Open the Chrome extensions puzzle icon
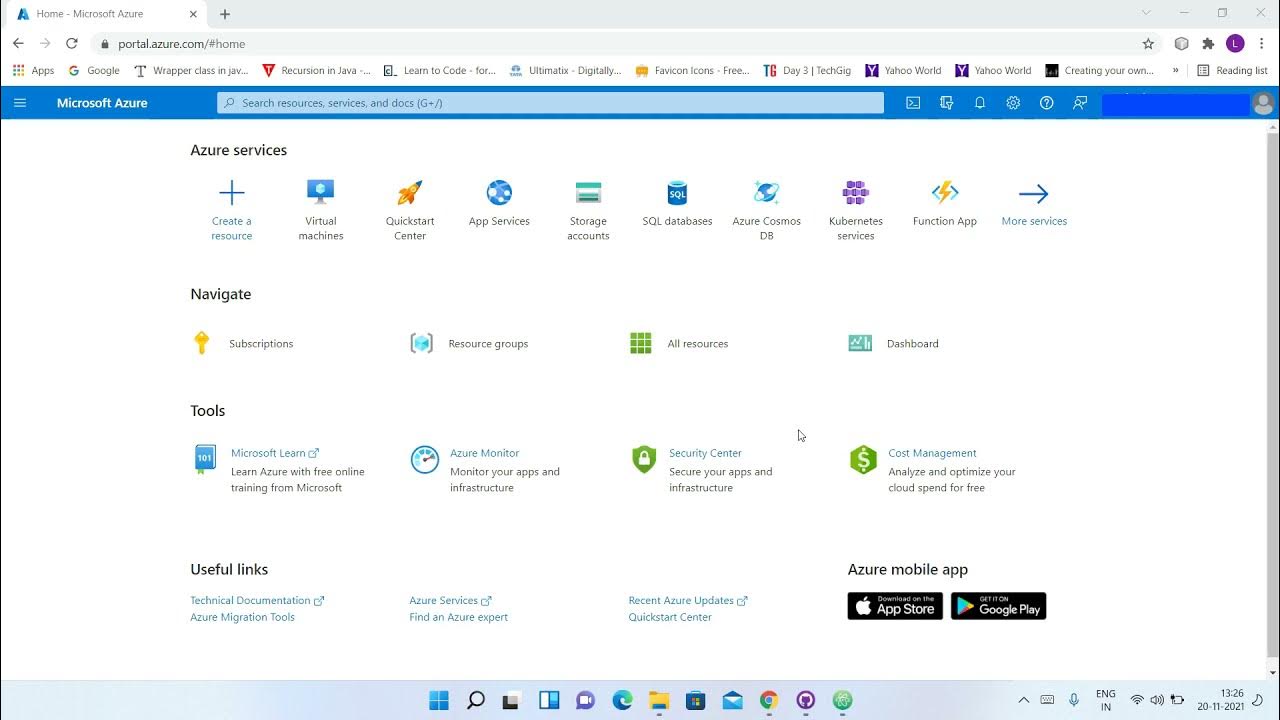Viewport: 1280px width, 720px height. [x=1208, y=44]
